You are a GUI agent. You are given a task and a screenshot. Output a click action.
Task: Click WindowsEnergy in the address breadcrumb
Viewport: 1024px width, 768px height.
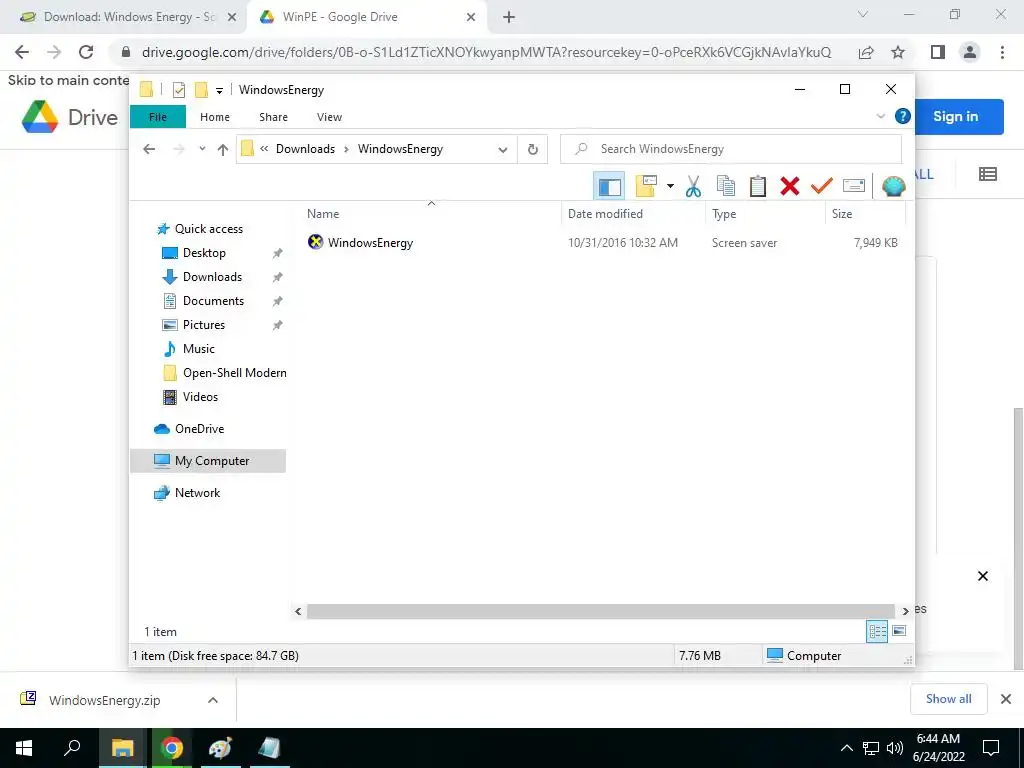400,149
